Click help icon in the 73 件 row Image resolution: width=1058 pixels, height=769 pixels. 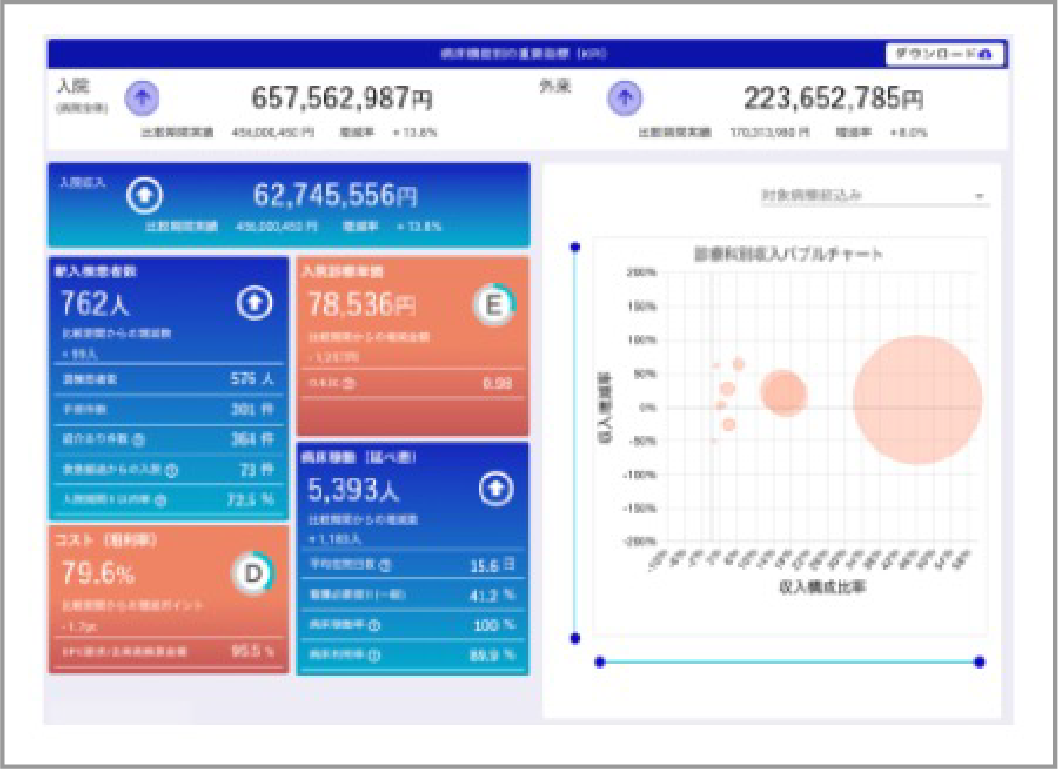[x=171, y=470]
